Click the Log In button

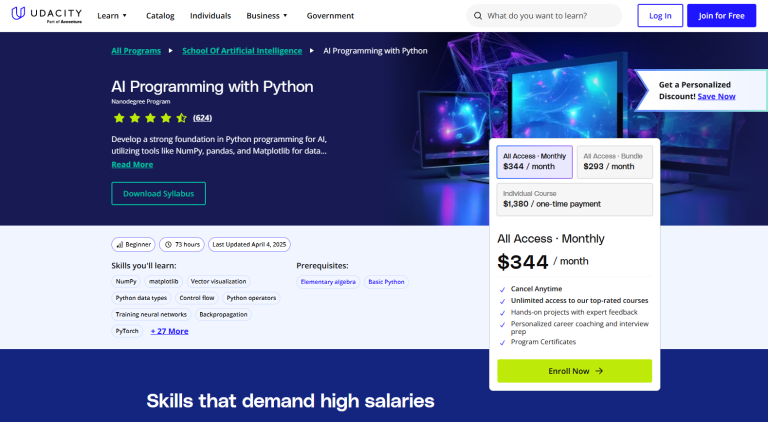tap(660, 16)
